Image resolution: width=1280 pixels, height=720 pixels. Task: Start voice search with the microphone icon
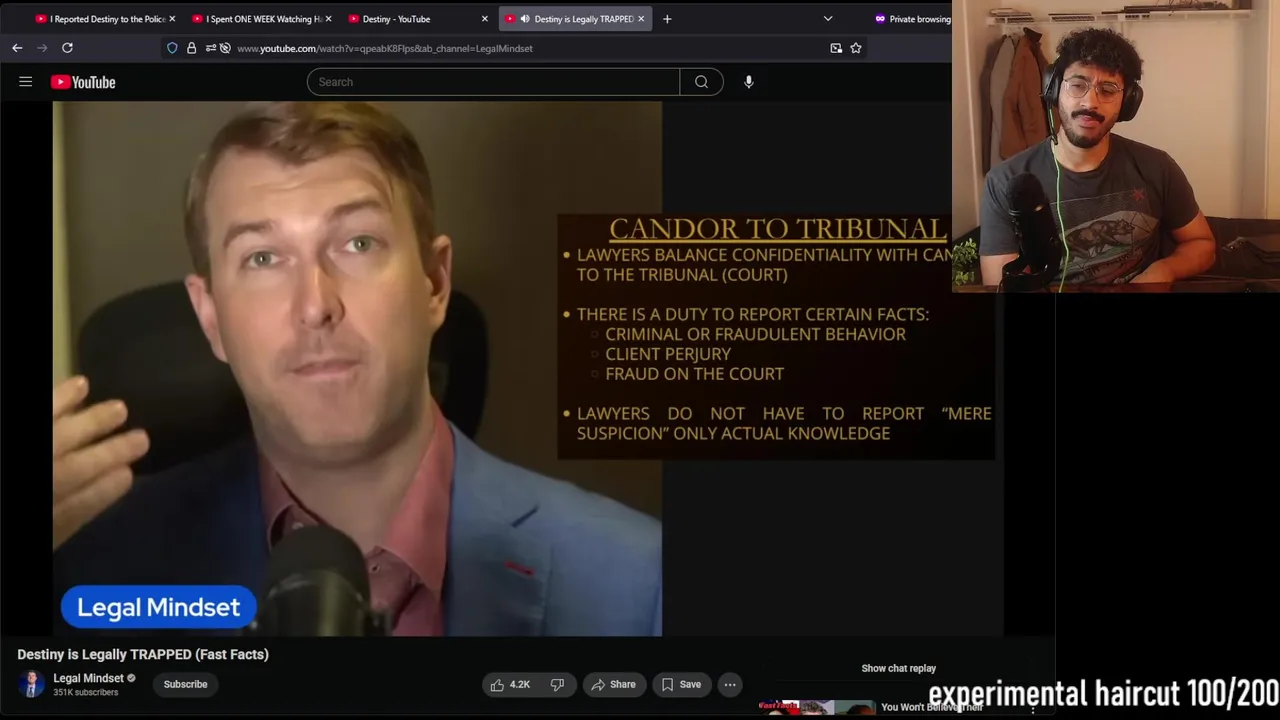[748, 82]
